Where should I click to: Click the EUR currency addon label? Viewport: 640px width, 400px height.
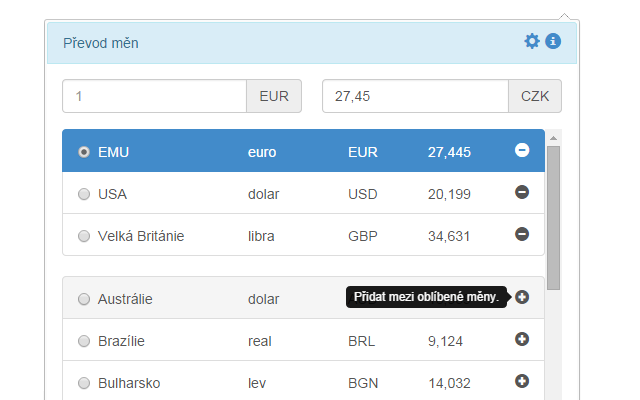pos(274,96)
